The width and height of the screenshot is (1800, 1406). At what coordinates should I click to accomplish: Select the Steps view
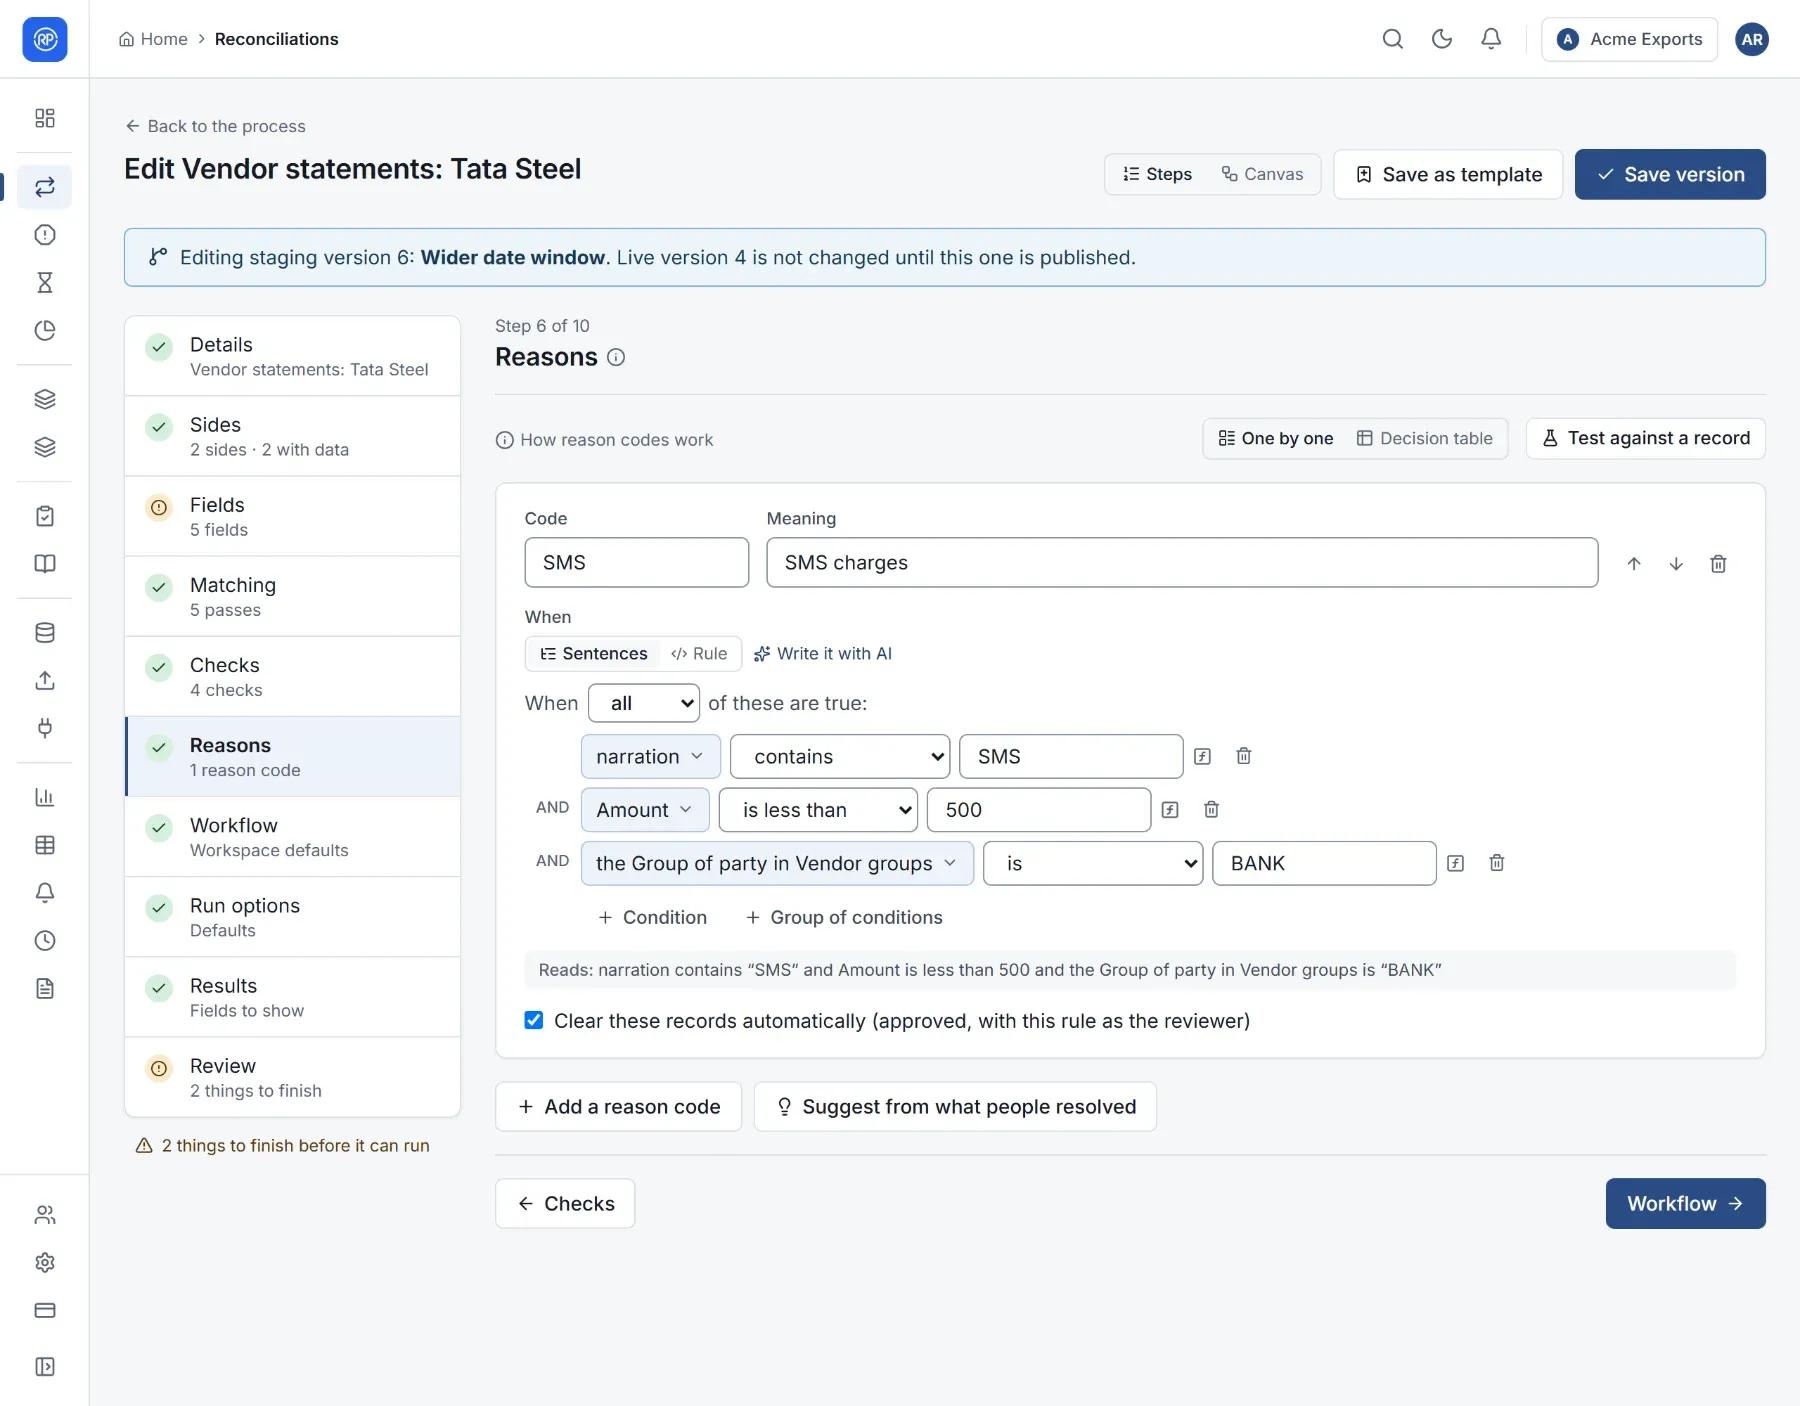pos(1157,174)
